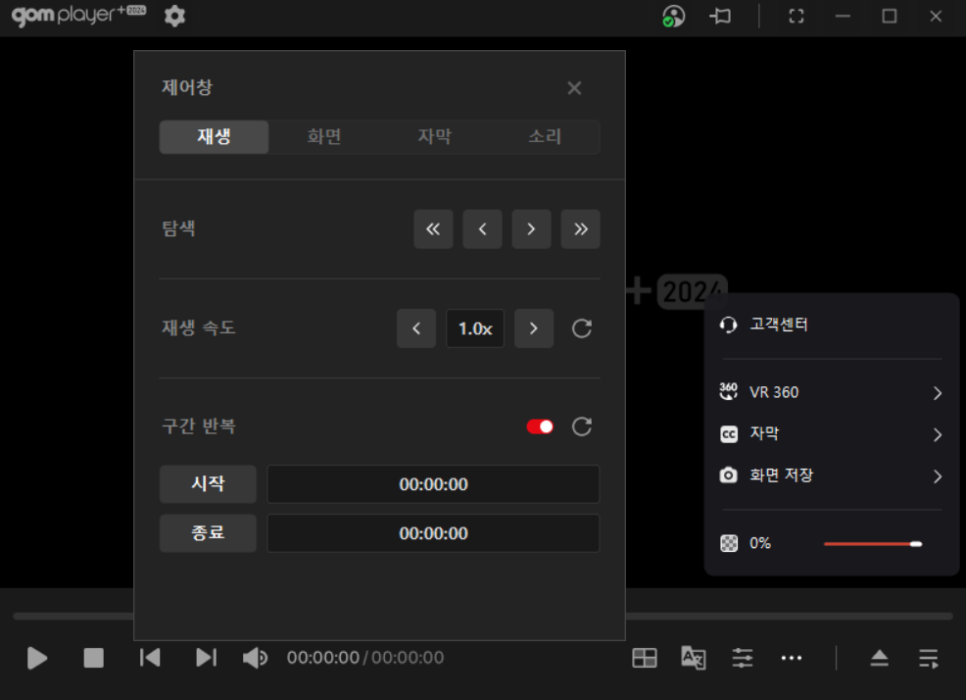Seek forward with single right arrow in 탐색
Screen dimensions: 966x700
pos(531,229)
